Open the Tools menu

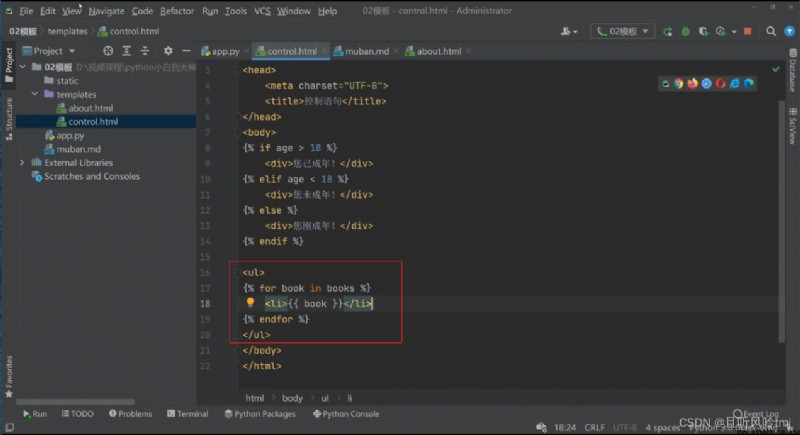(x=236, y=11)
